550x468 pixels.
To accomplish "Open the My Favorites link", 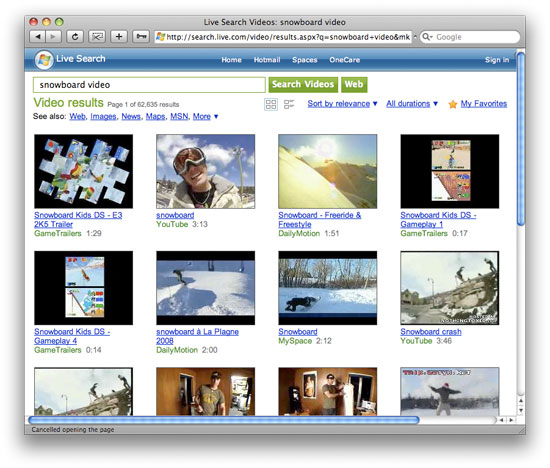I will (484, 104).
